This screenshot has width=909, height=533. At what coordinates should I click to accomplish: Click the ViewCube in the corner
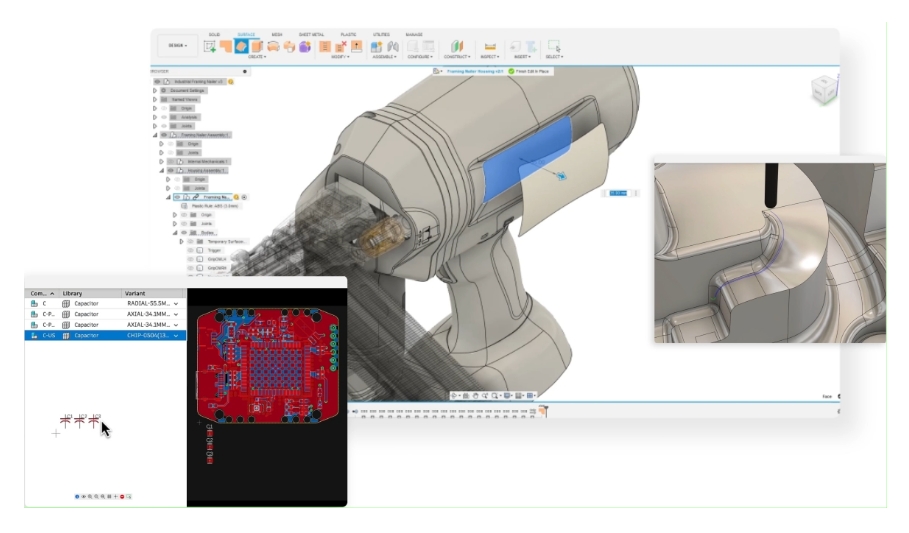(824, 90)
